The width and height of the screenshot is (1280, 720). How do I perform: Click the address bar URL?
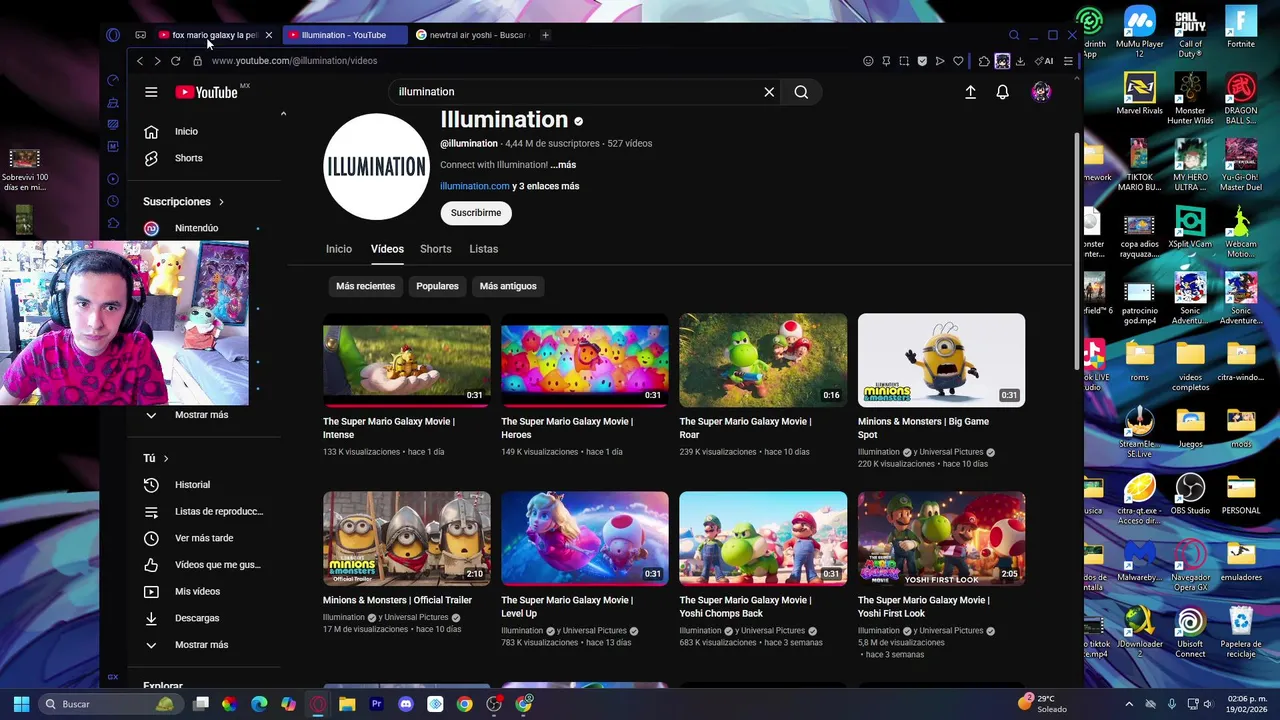tap(294, 61)
